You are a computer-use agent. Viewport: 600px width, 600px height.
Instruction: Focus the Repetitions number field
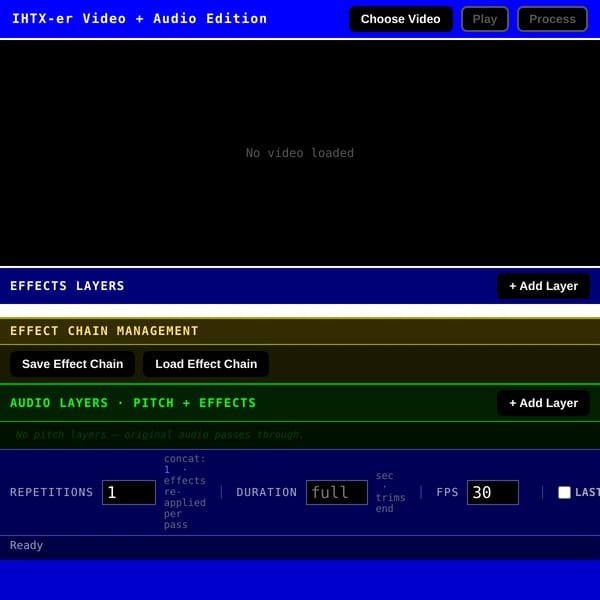[129, 492]
